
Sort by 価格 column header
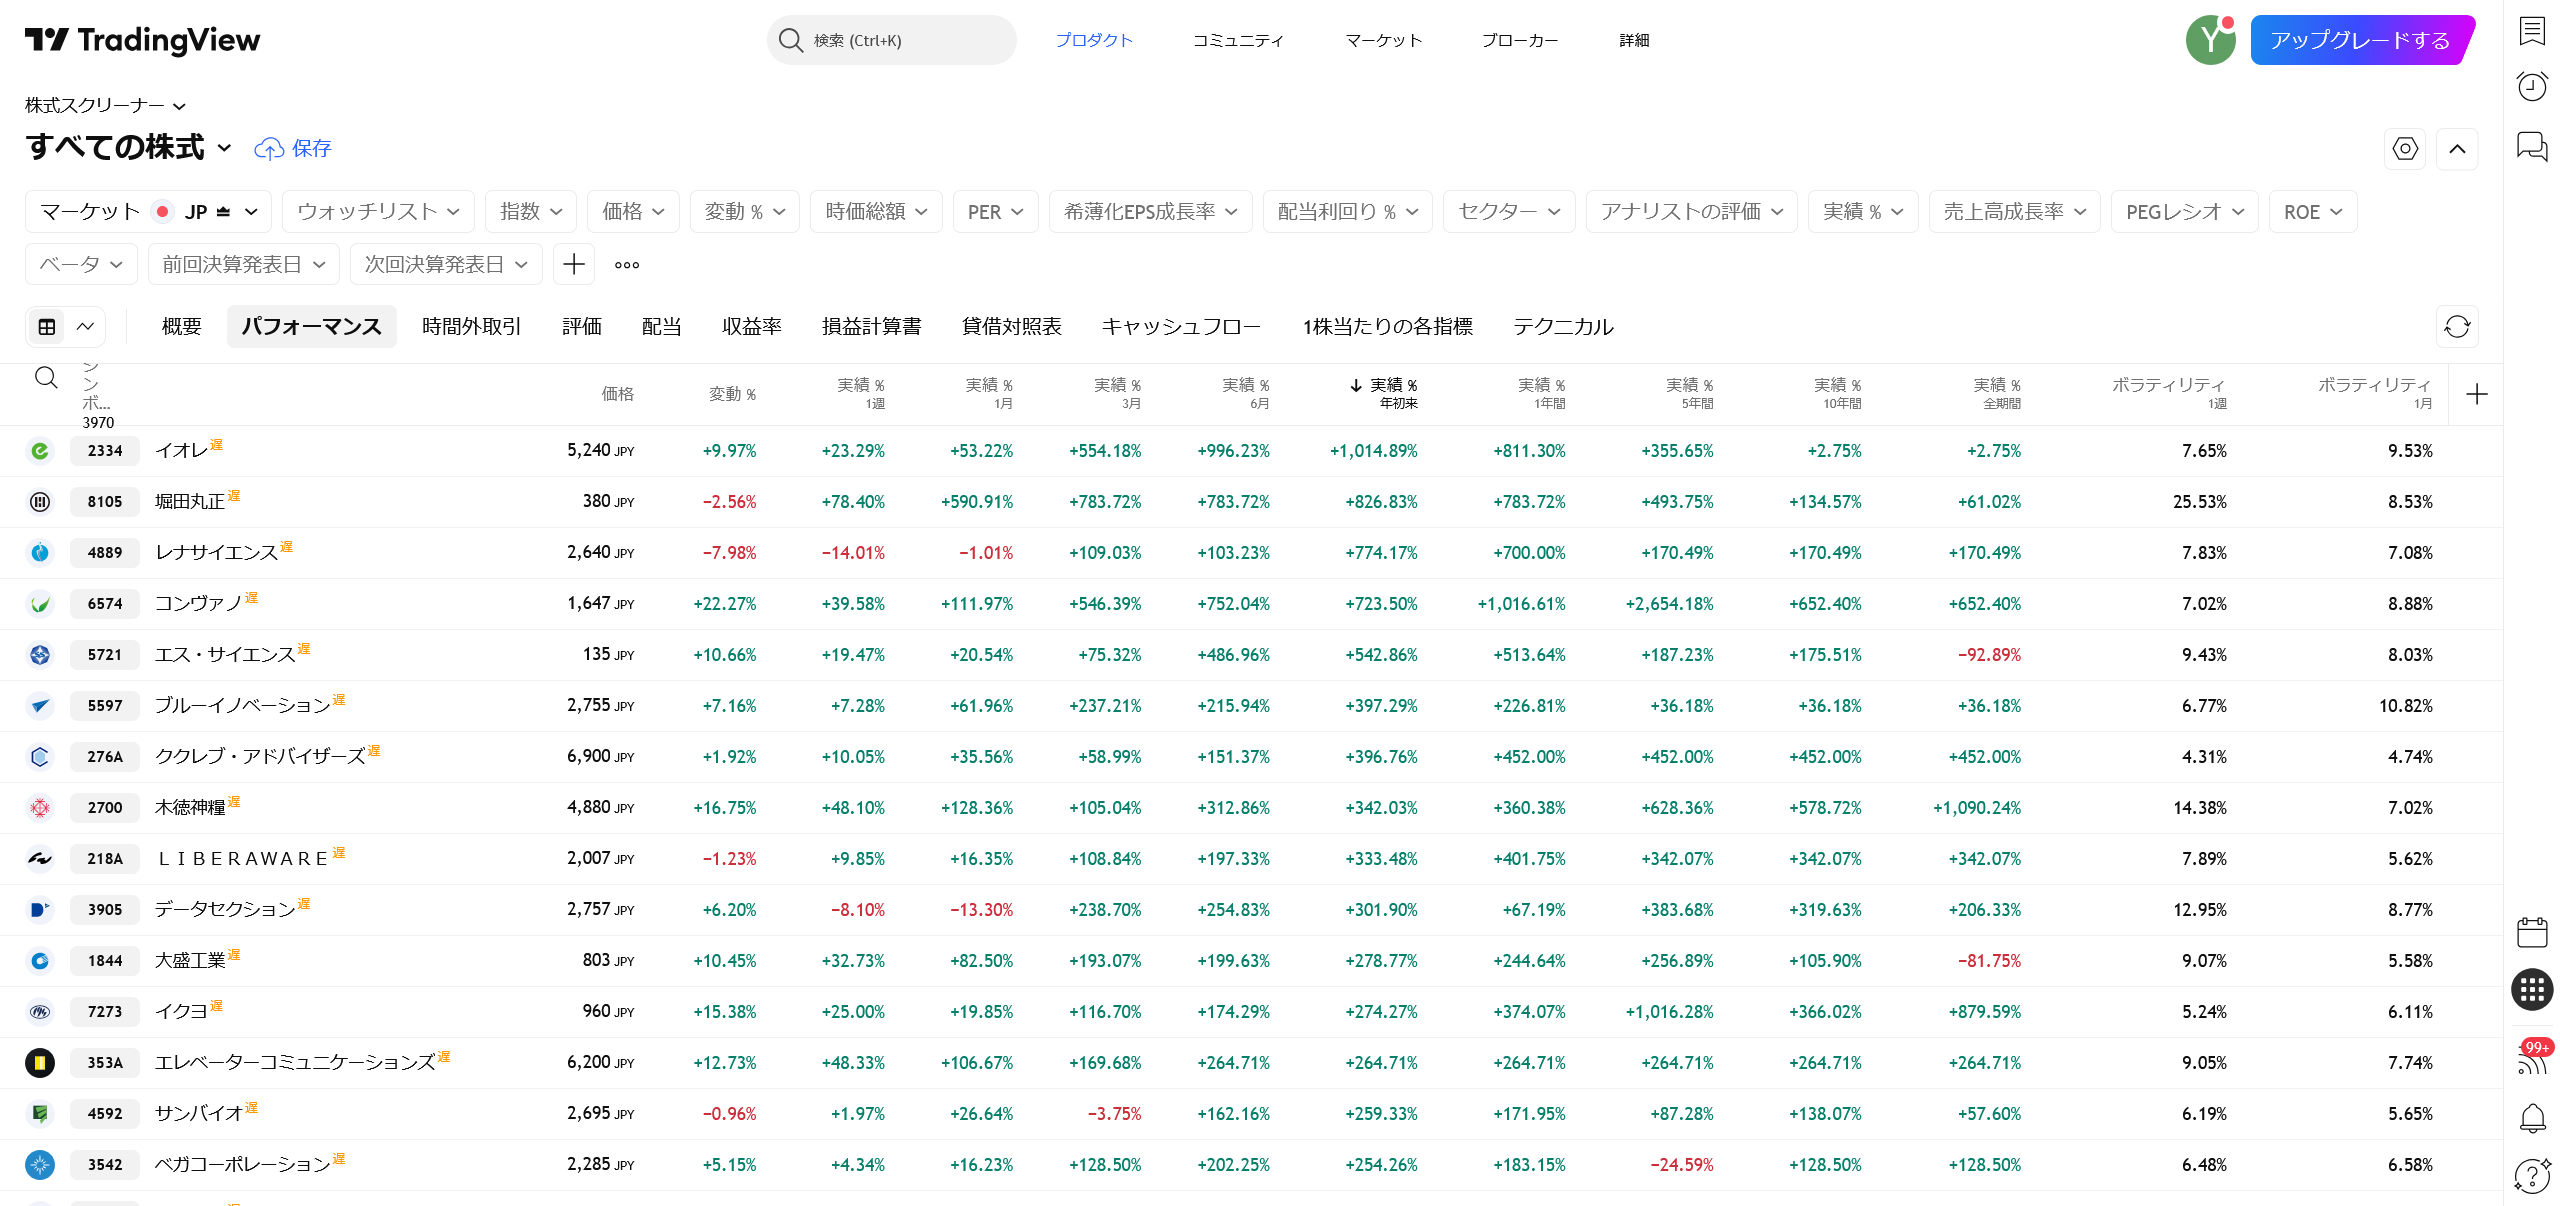[x=617, y=394]
